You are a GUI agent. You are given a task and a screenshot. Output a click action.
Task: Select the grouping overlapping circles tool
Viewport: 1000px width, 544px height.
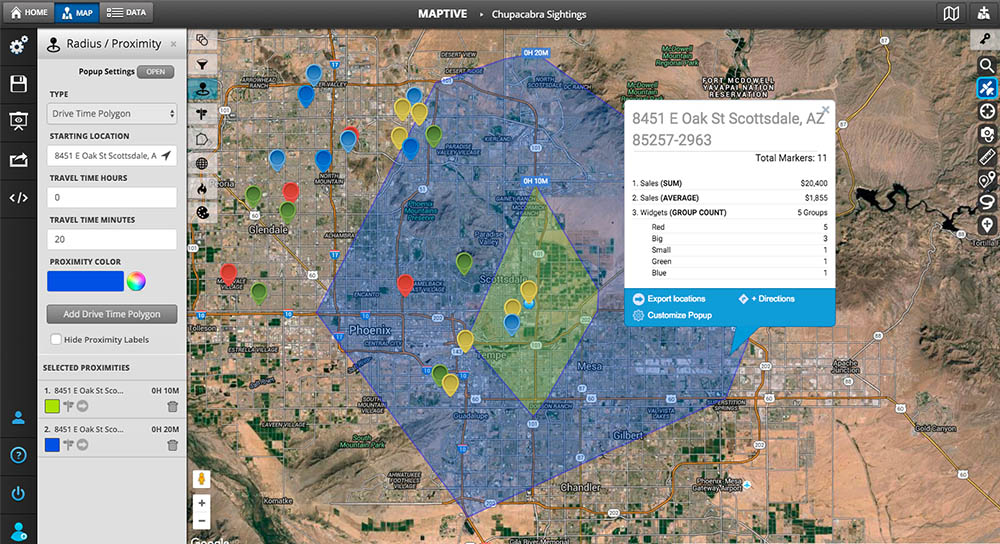tap(202, 40)
